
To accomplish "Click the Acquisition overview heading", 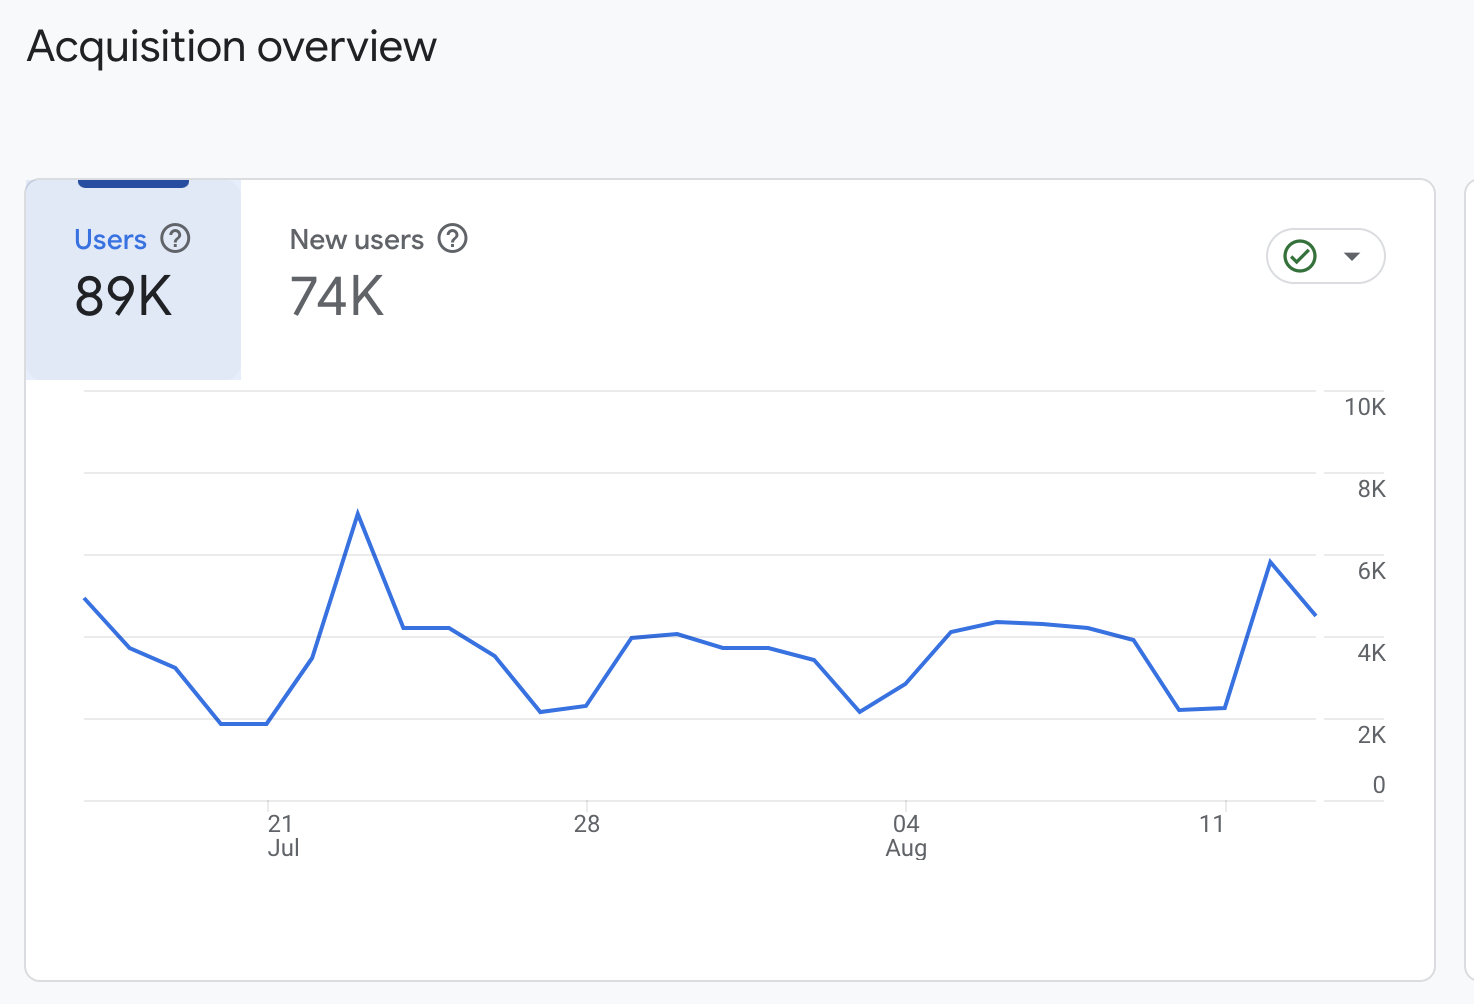I will tap(232, 47).
